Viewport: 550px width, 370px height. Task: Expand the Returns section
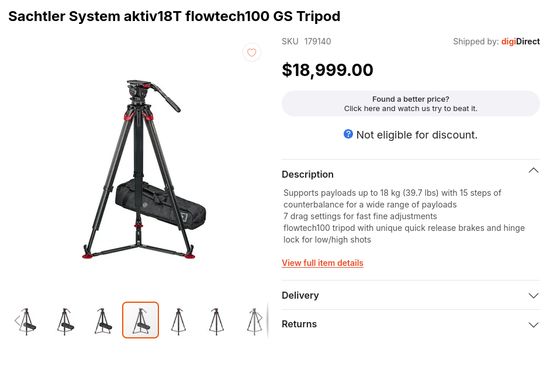[410, 324]
